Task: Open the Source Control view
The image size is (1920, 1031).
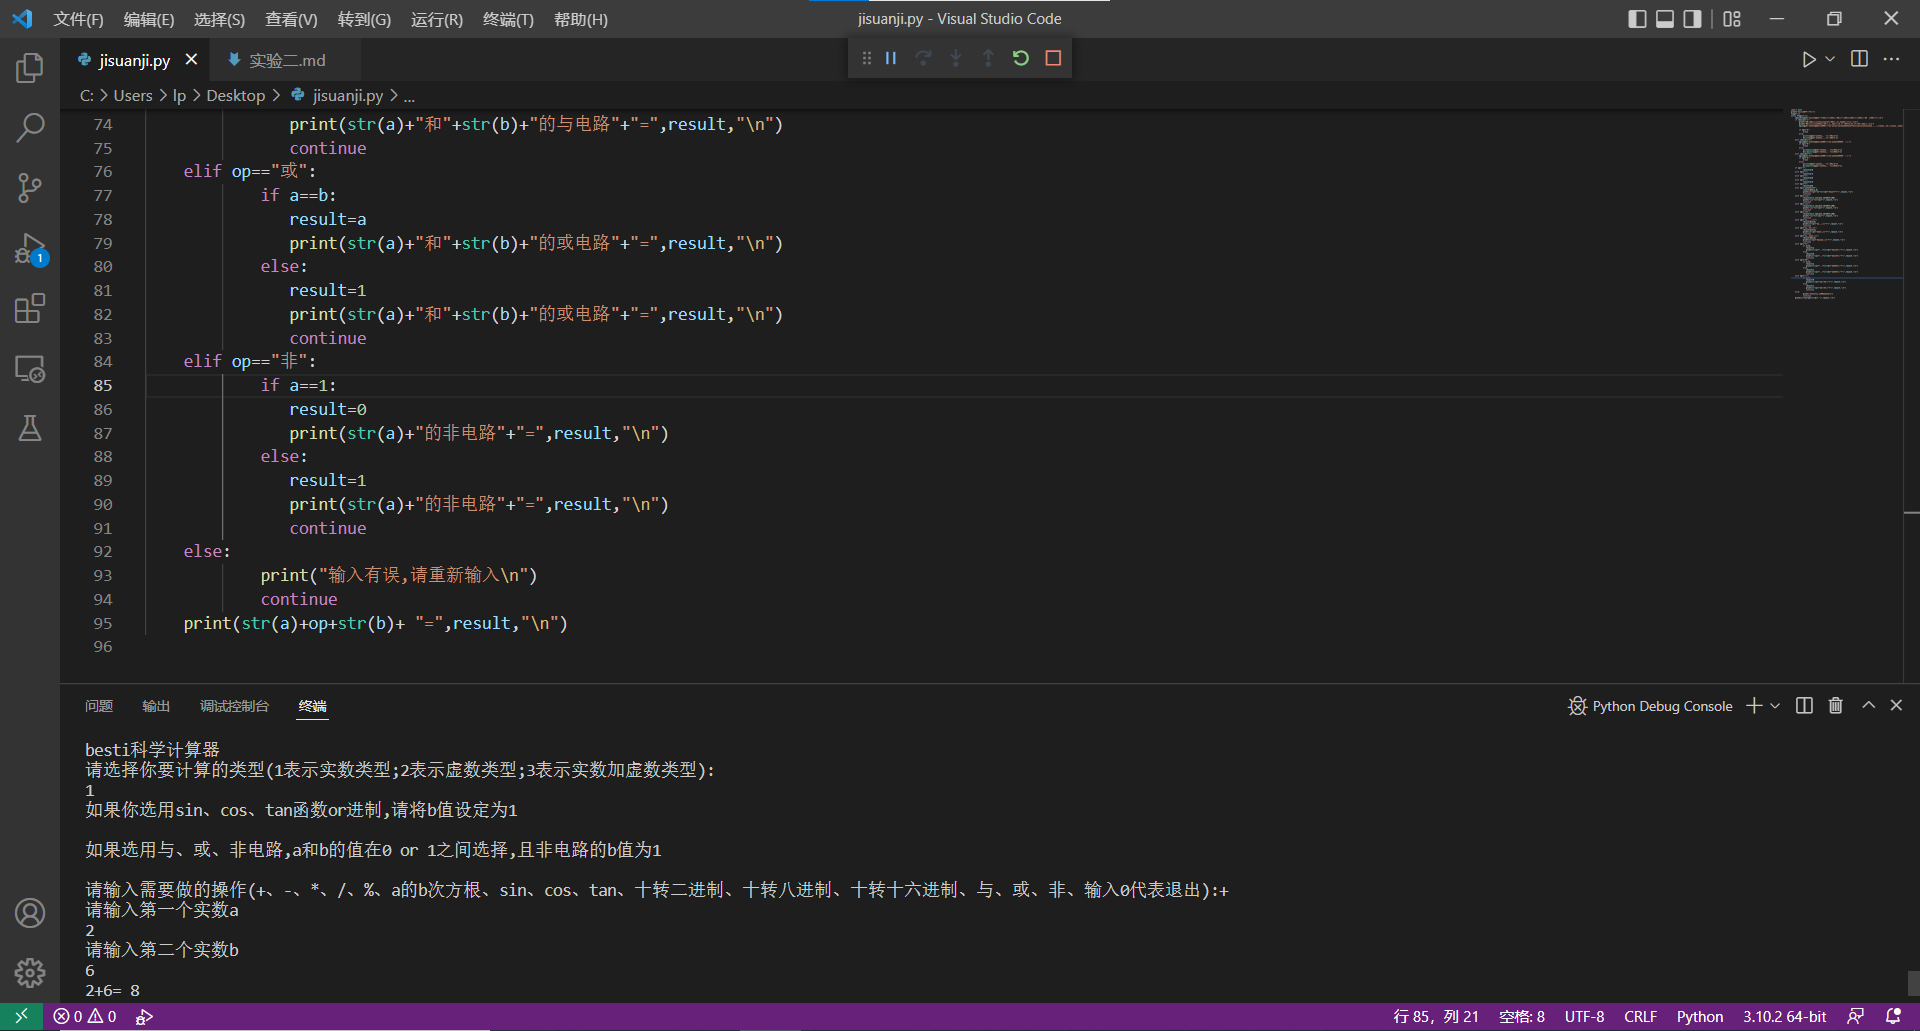Action: pos(30,187)
